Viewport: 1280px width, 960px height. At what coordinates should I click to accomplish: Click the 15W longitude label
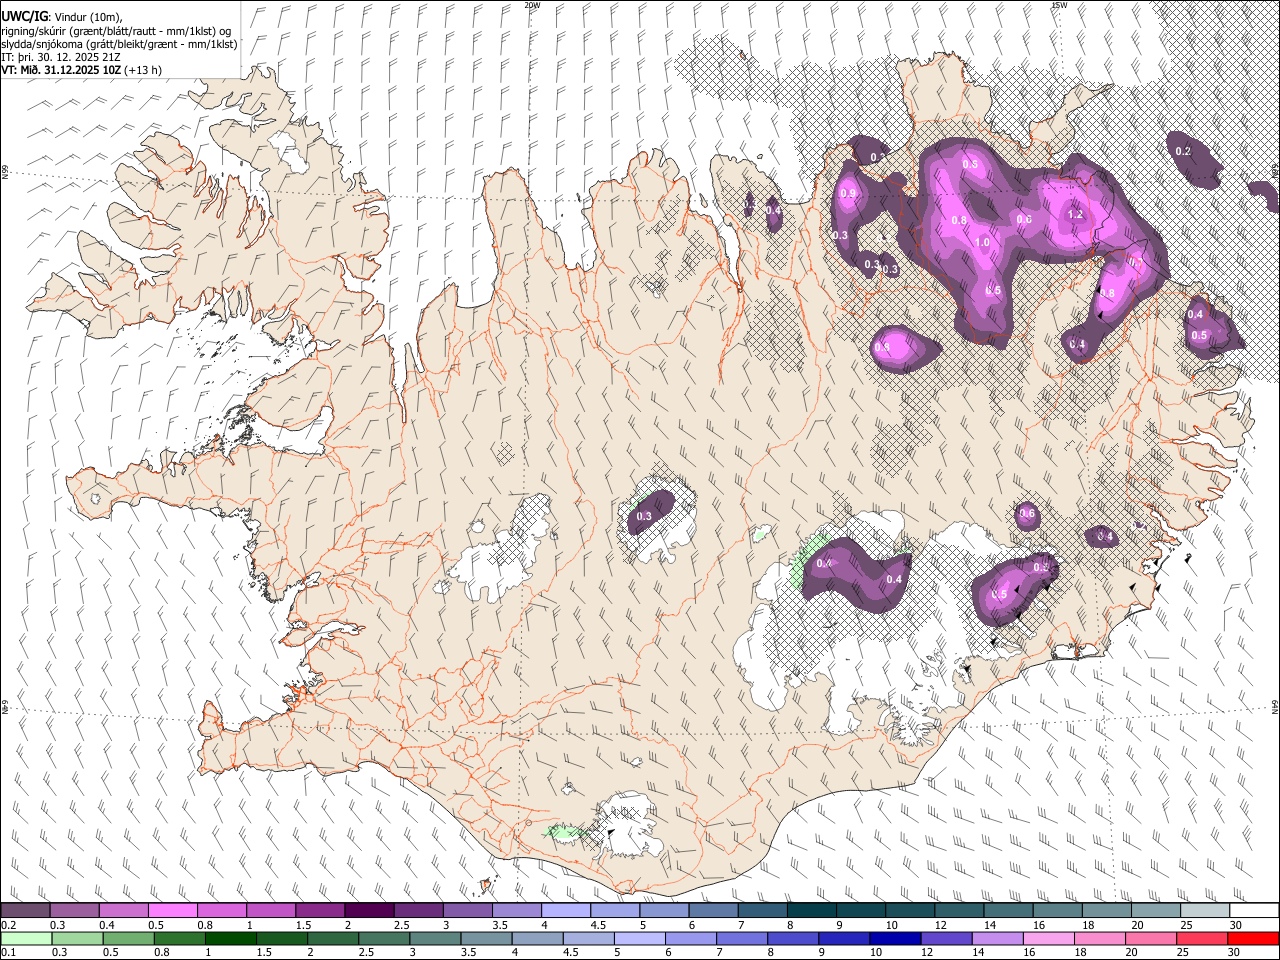click(x=1059, y=5)
